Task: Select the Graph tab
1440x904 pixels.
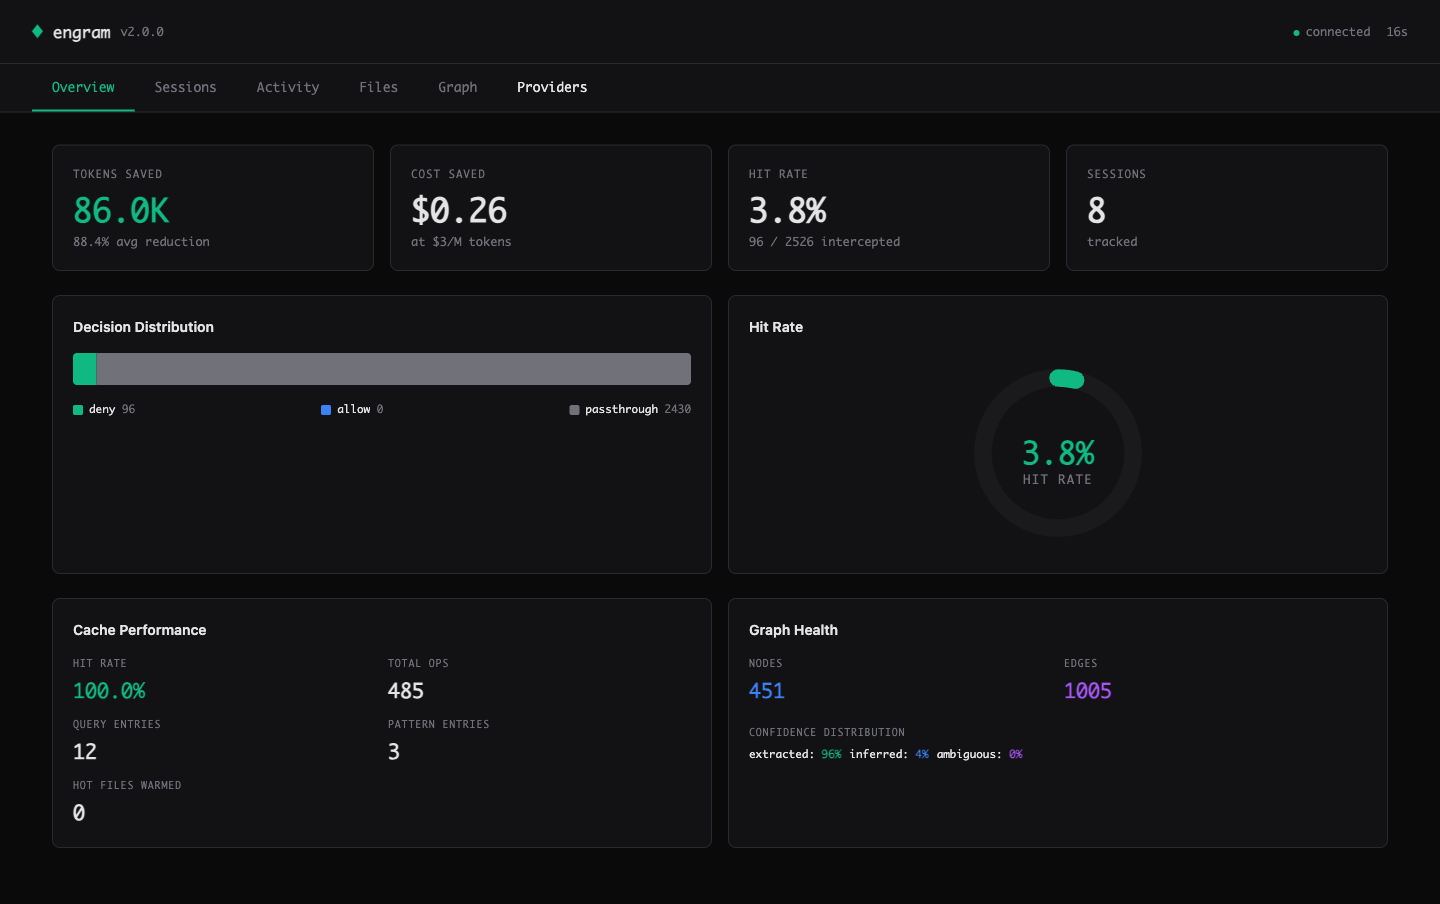Action: 458,87
